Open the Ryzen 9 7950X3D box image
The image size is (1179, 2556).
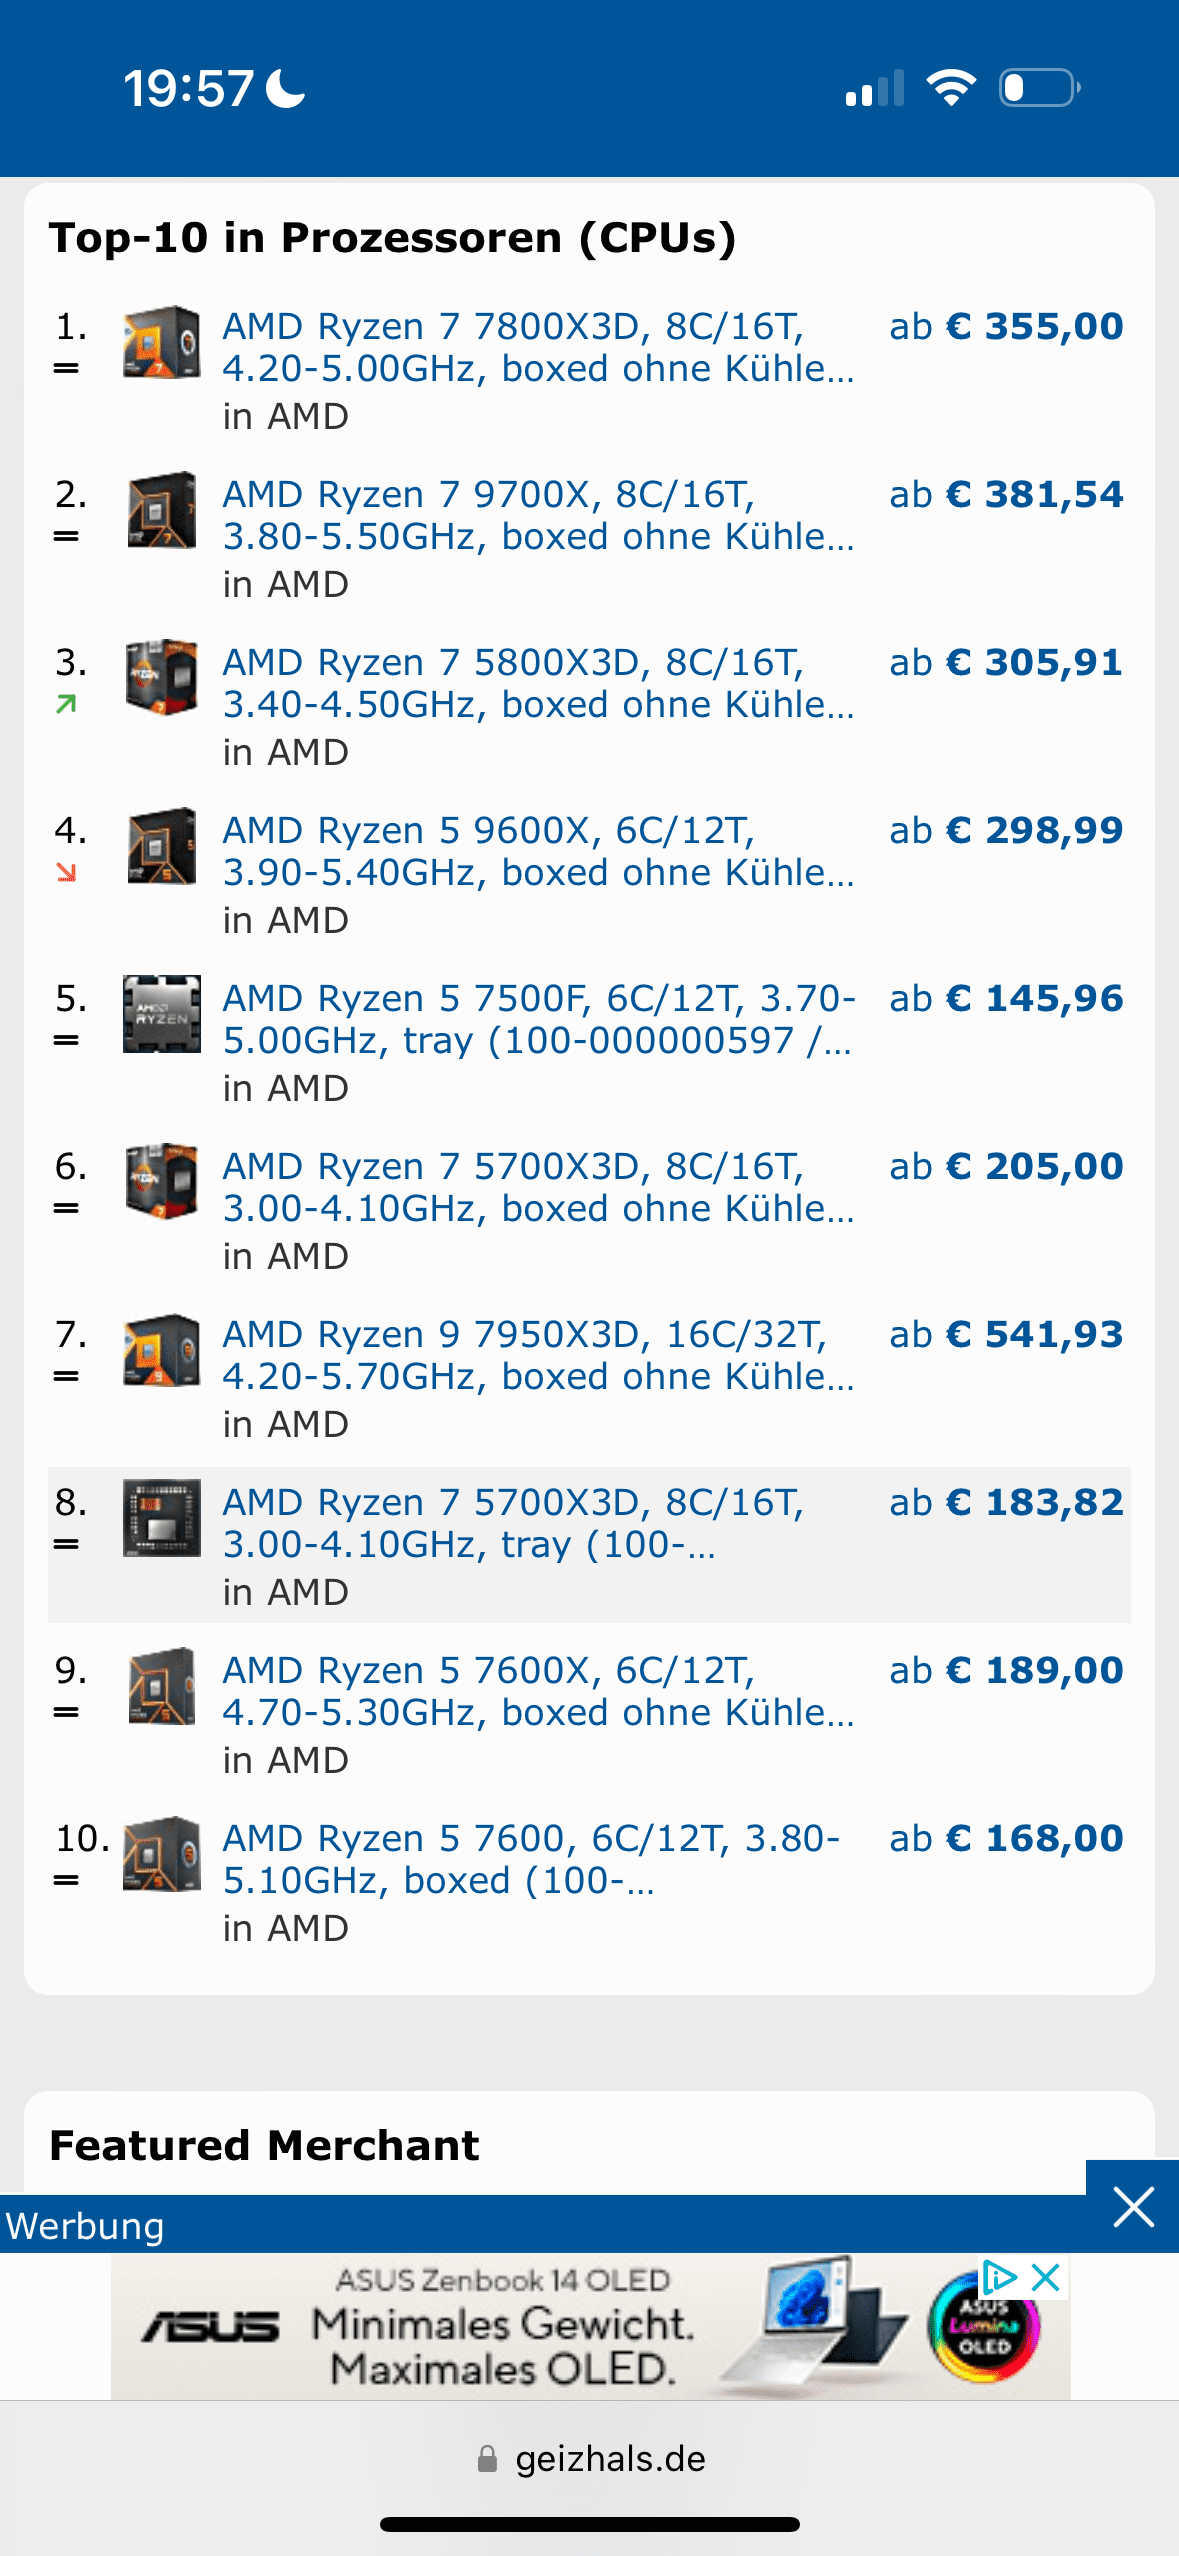(x=161, y=1350)
